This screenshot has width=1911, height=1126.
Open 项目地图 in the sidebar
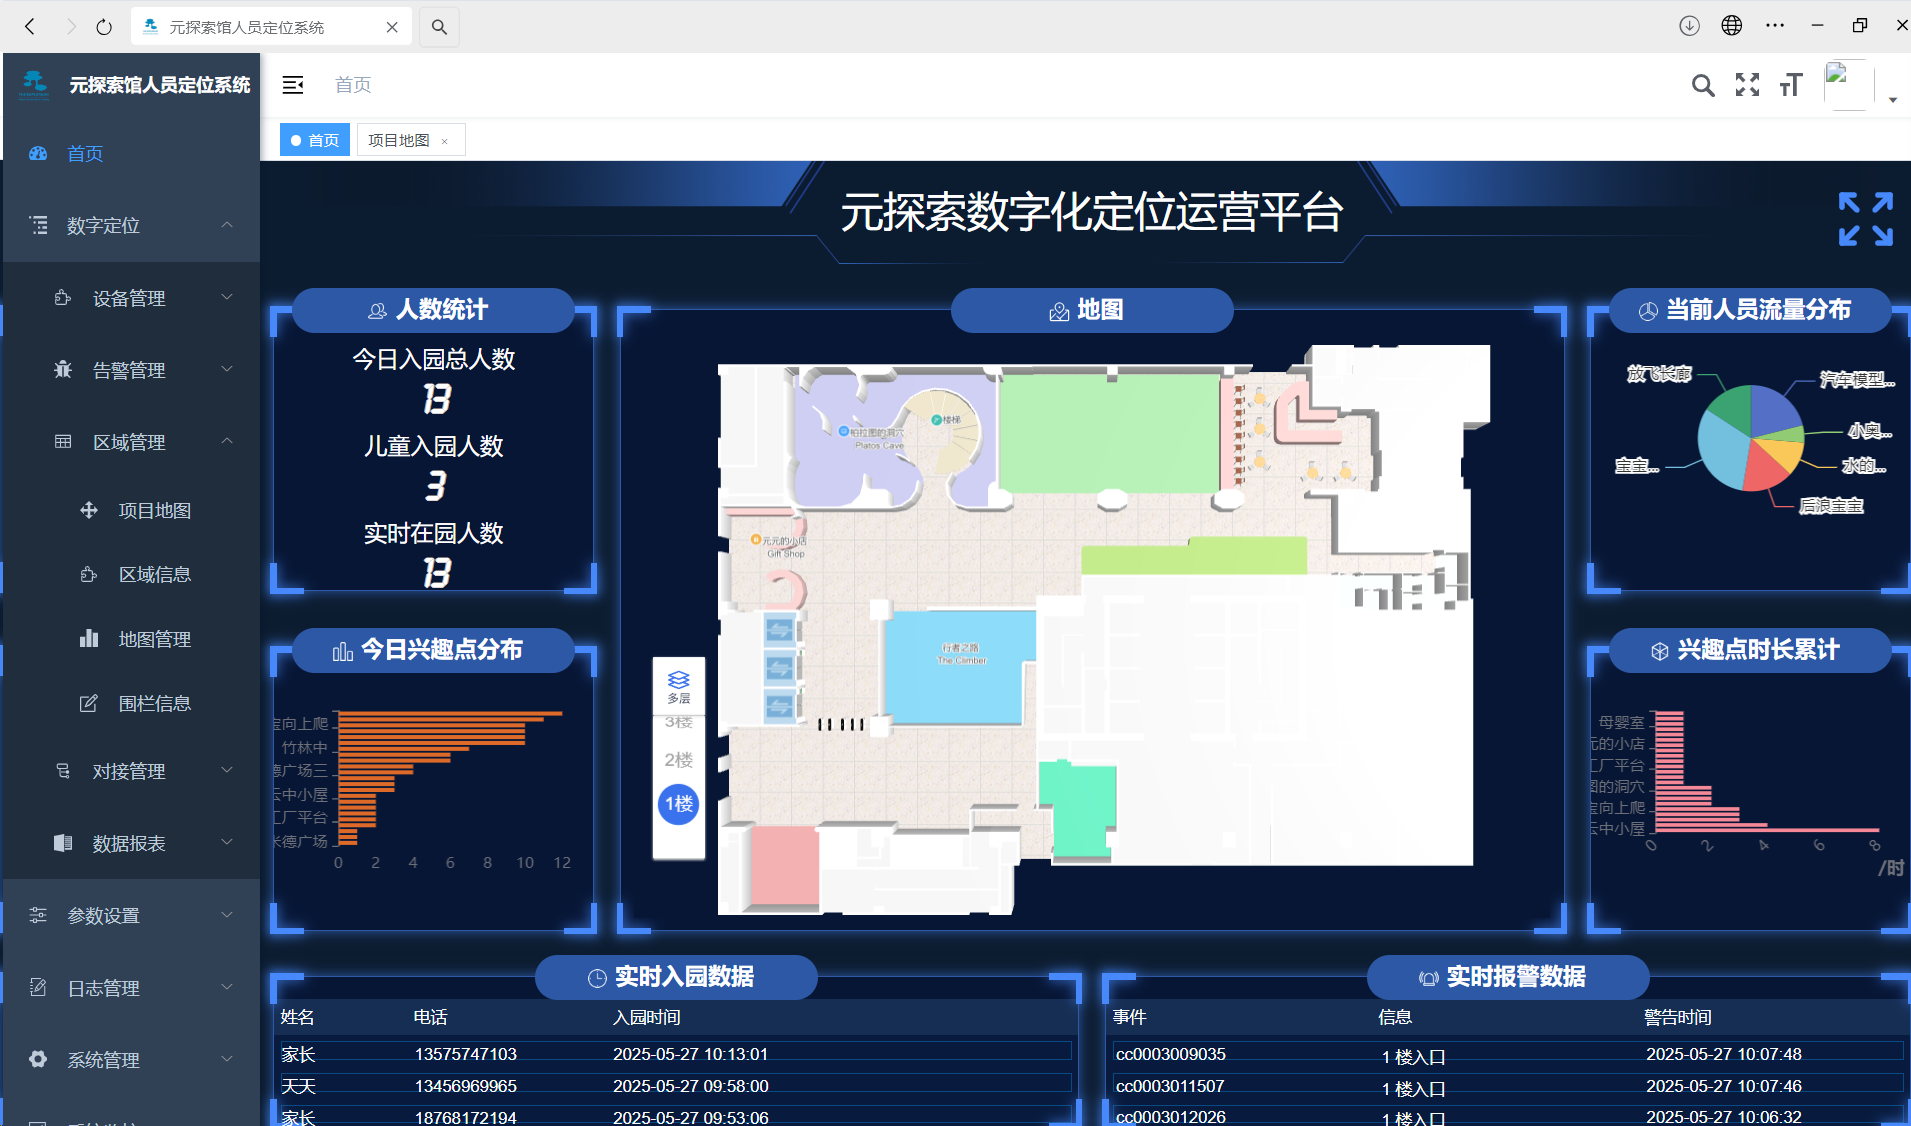click(x=154, y=511)
